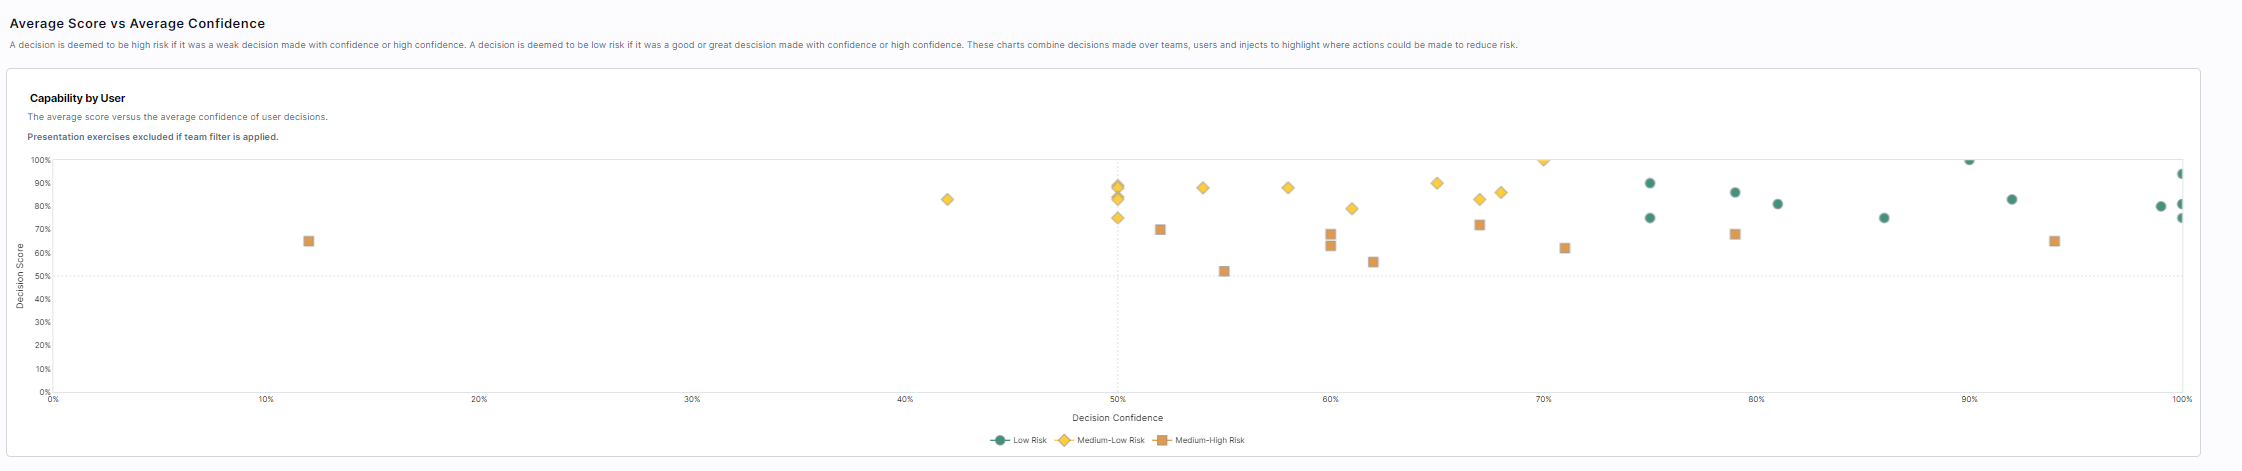Select the yellow diamond at 58% confidence

coord(1288,188)
